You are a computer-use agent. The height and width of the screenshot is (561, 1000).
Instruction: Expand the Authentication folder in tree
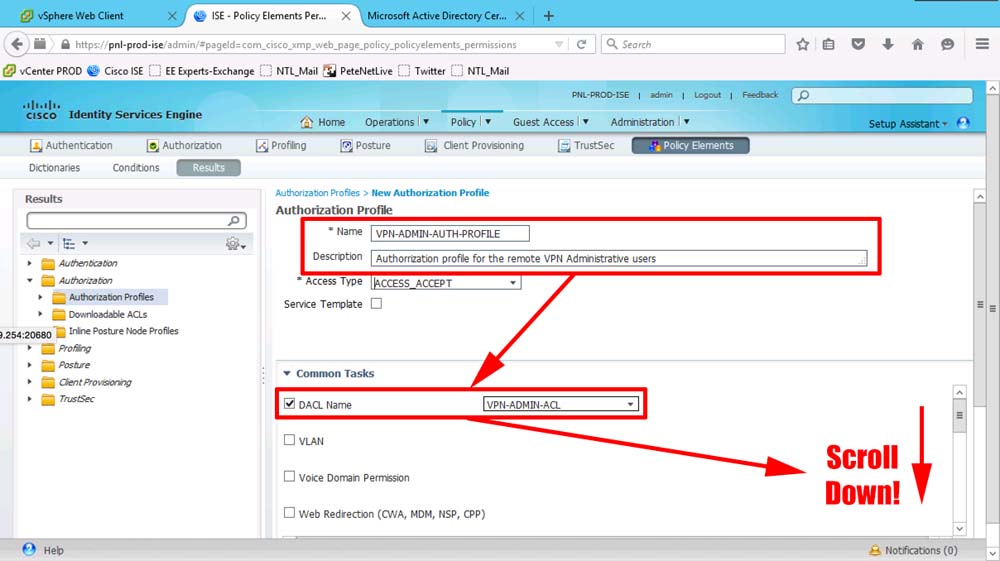click(29, 263)
